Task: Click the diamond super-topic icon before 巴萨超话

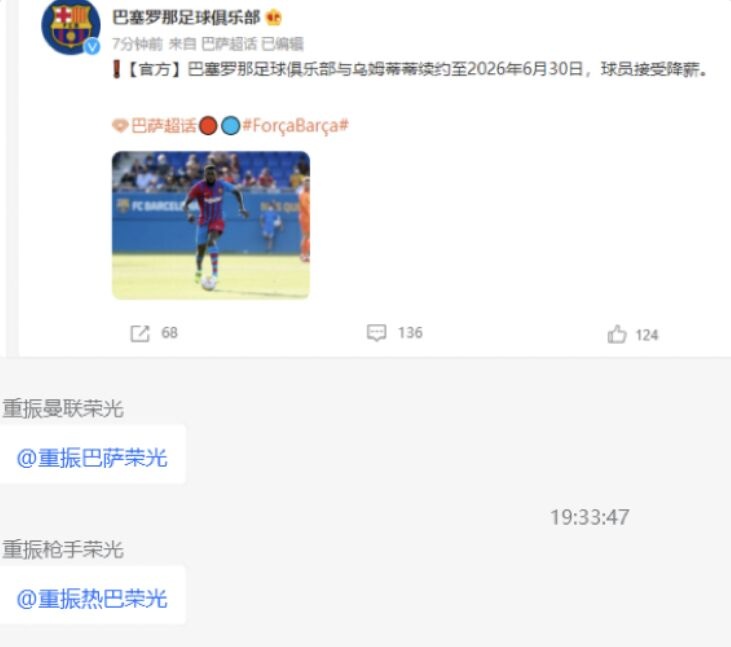Action: point(120,126)
